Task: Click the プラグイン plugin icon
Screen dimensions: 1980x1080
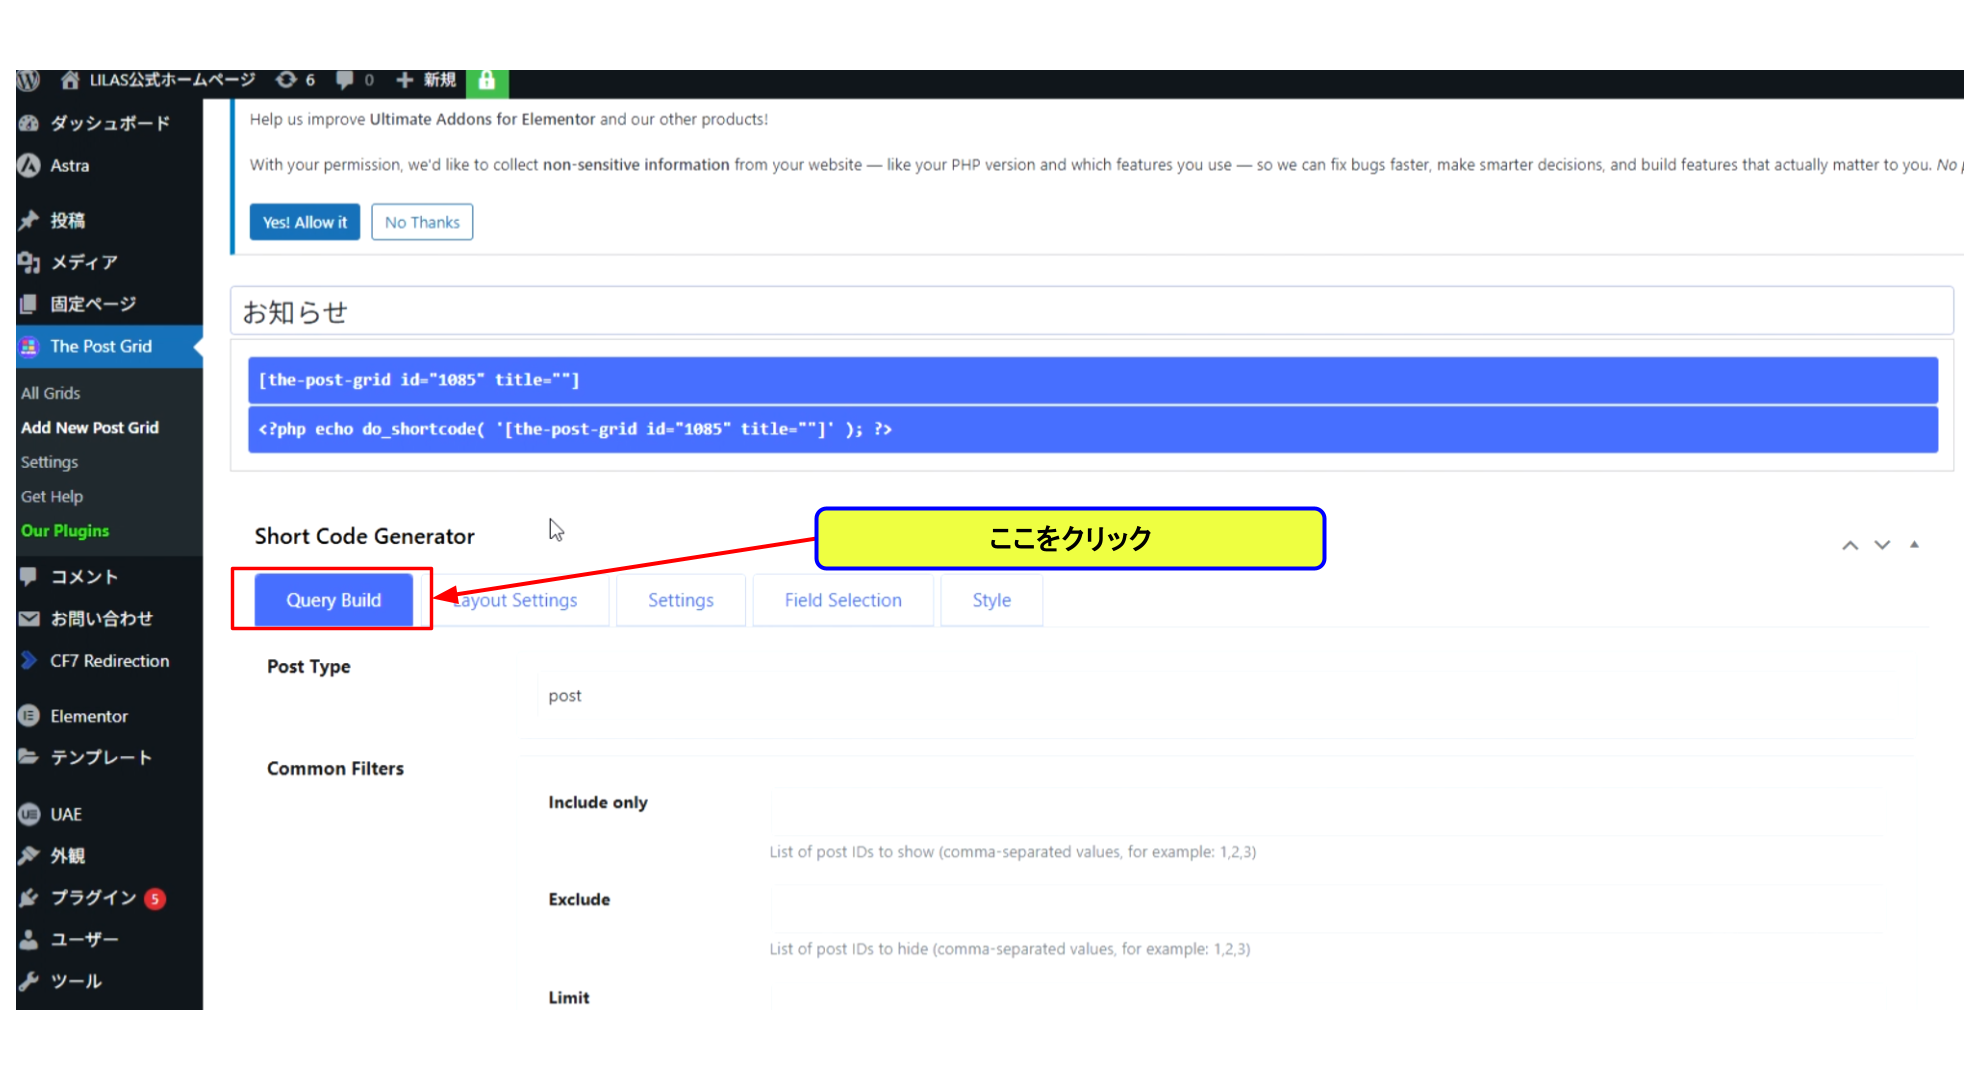Action: 29,898
